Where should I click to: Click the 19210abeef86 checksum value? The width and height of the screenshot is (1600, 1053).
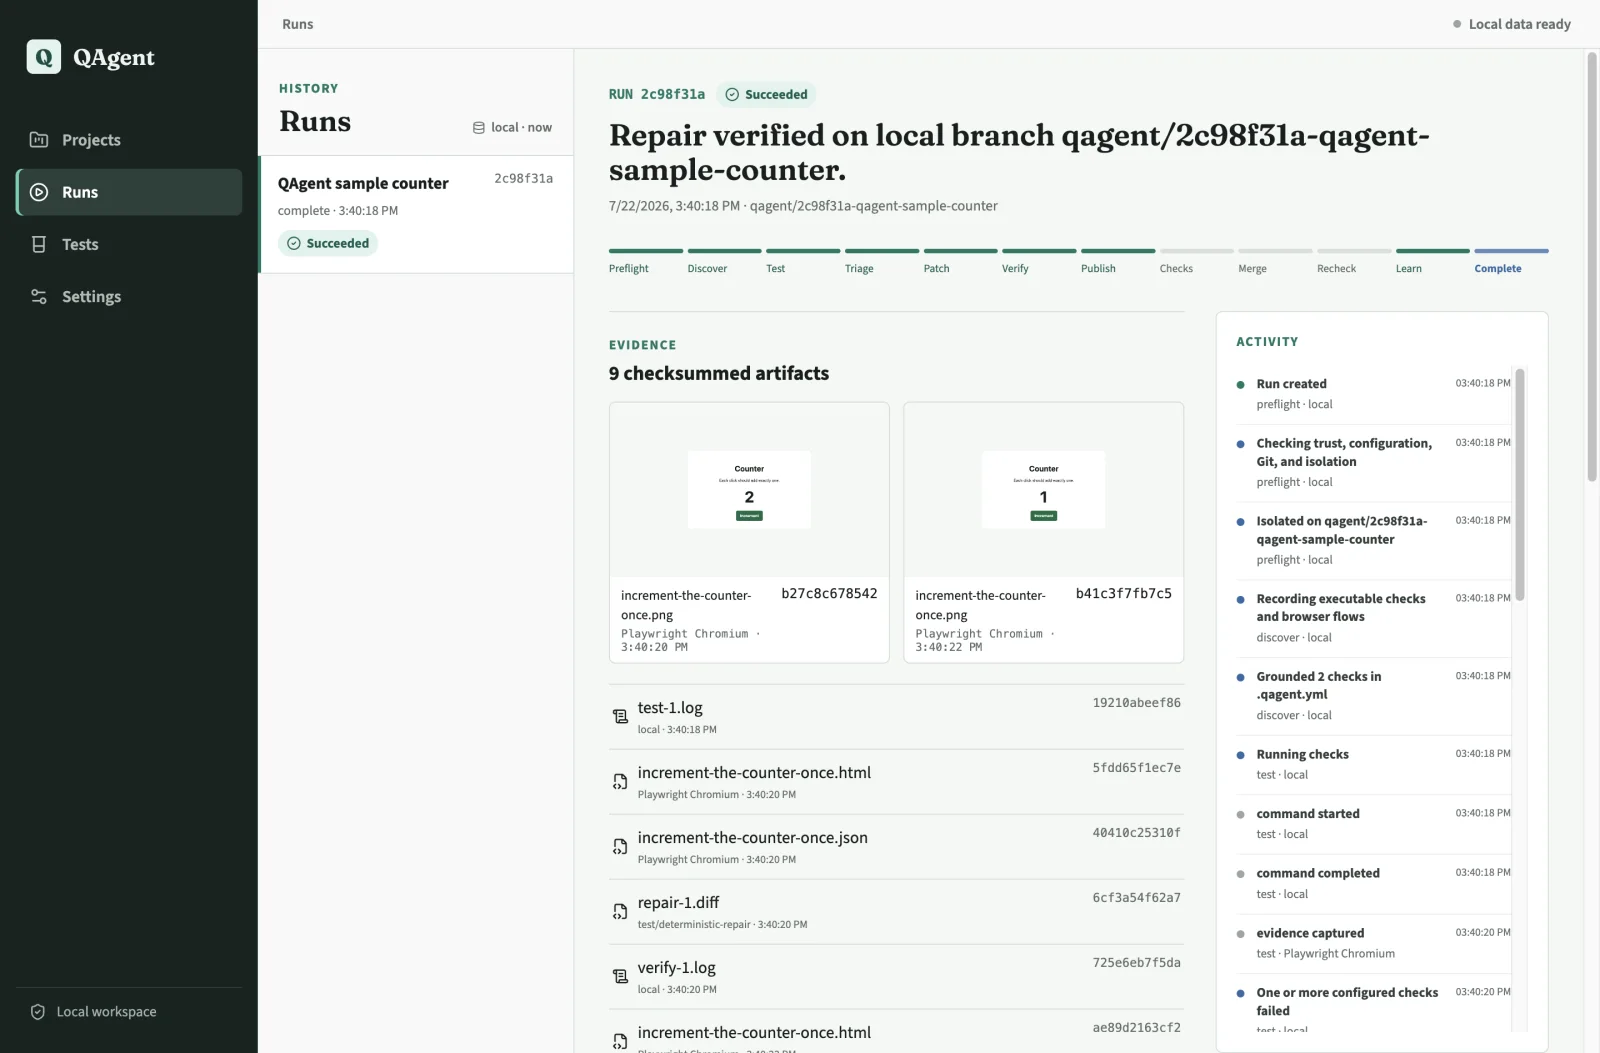pos(1136,703)
